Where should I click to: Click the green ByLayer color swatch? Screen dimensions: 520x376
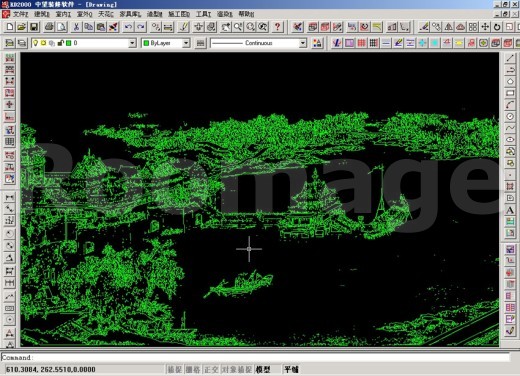[x=146, y=43]
